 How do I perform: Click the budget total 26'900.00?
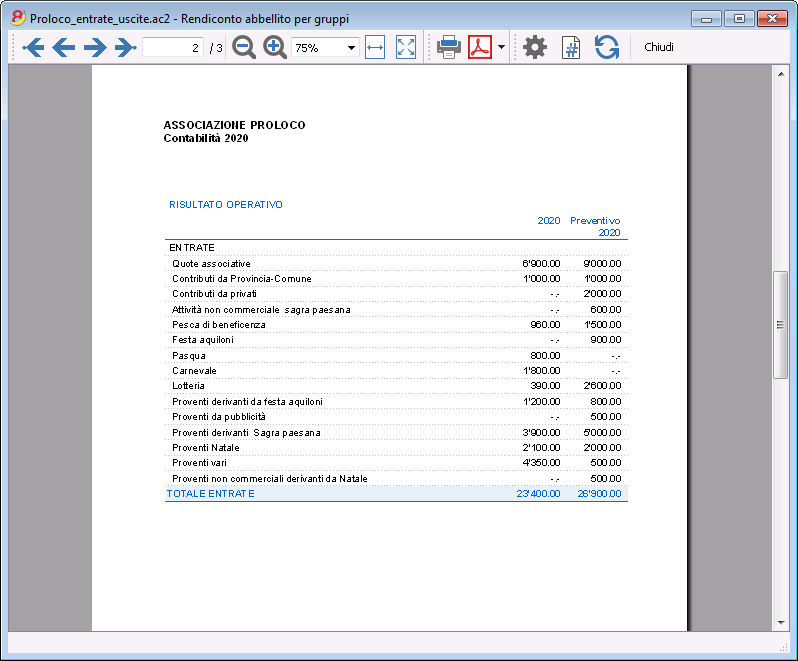click(x=600, y=494)
